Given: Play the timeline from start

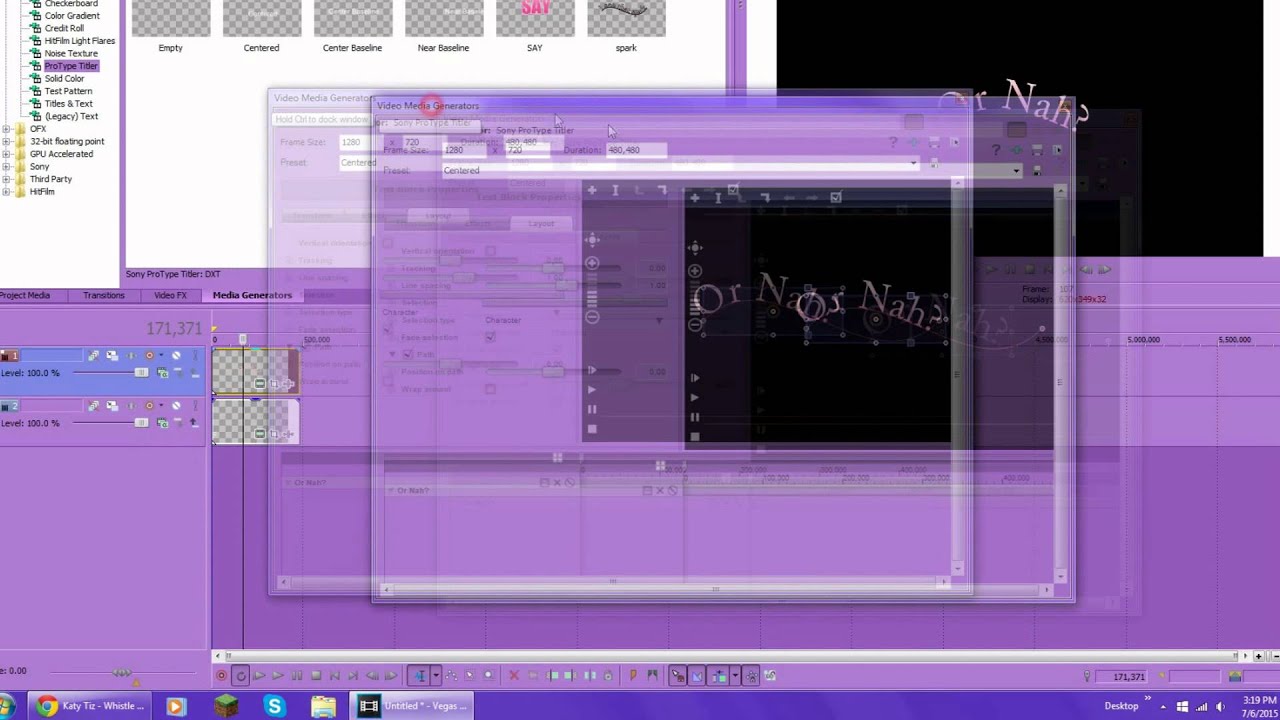Looking at the screenshot, I should (x=259, y=676).
